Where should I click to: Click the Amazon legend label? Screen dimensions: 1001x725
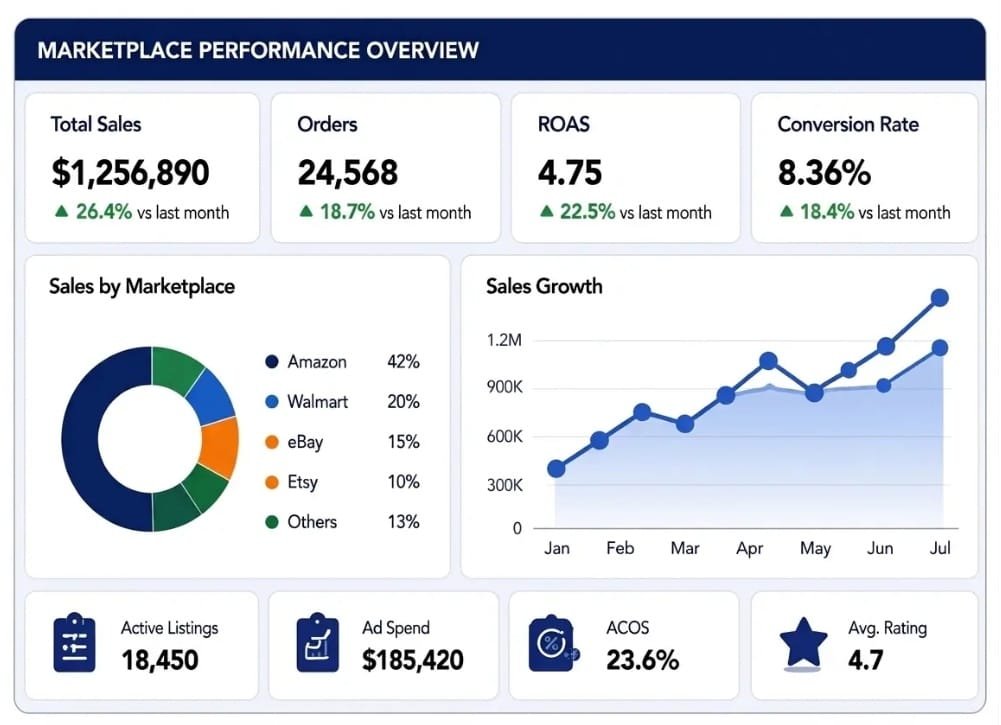point(317,362)
